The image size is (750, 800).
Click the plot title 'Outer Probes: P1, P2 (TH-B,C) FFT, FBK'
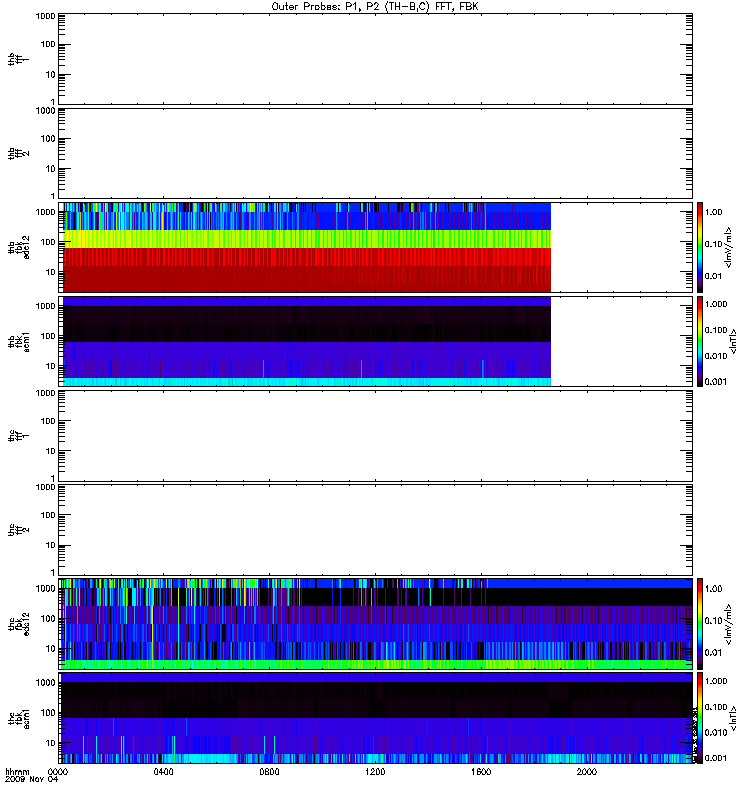click(375, 7)
